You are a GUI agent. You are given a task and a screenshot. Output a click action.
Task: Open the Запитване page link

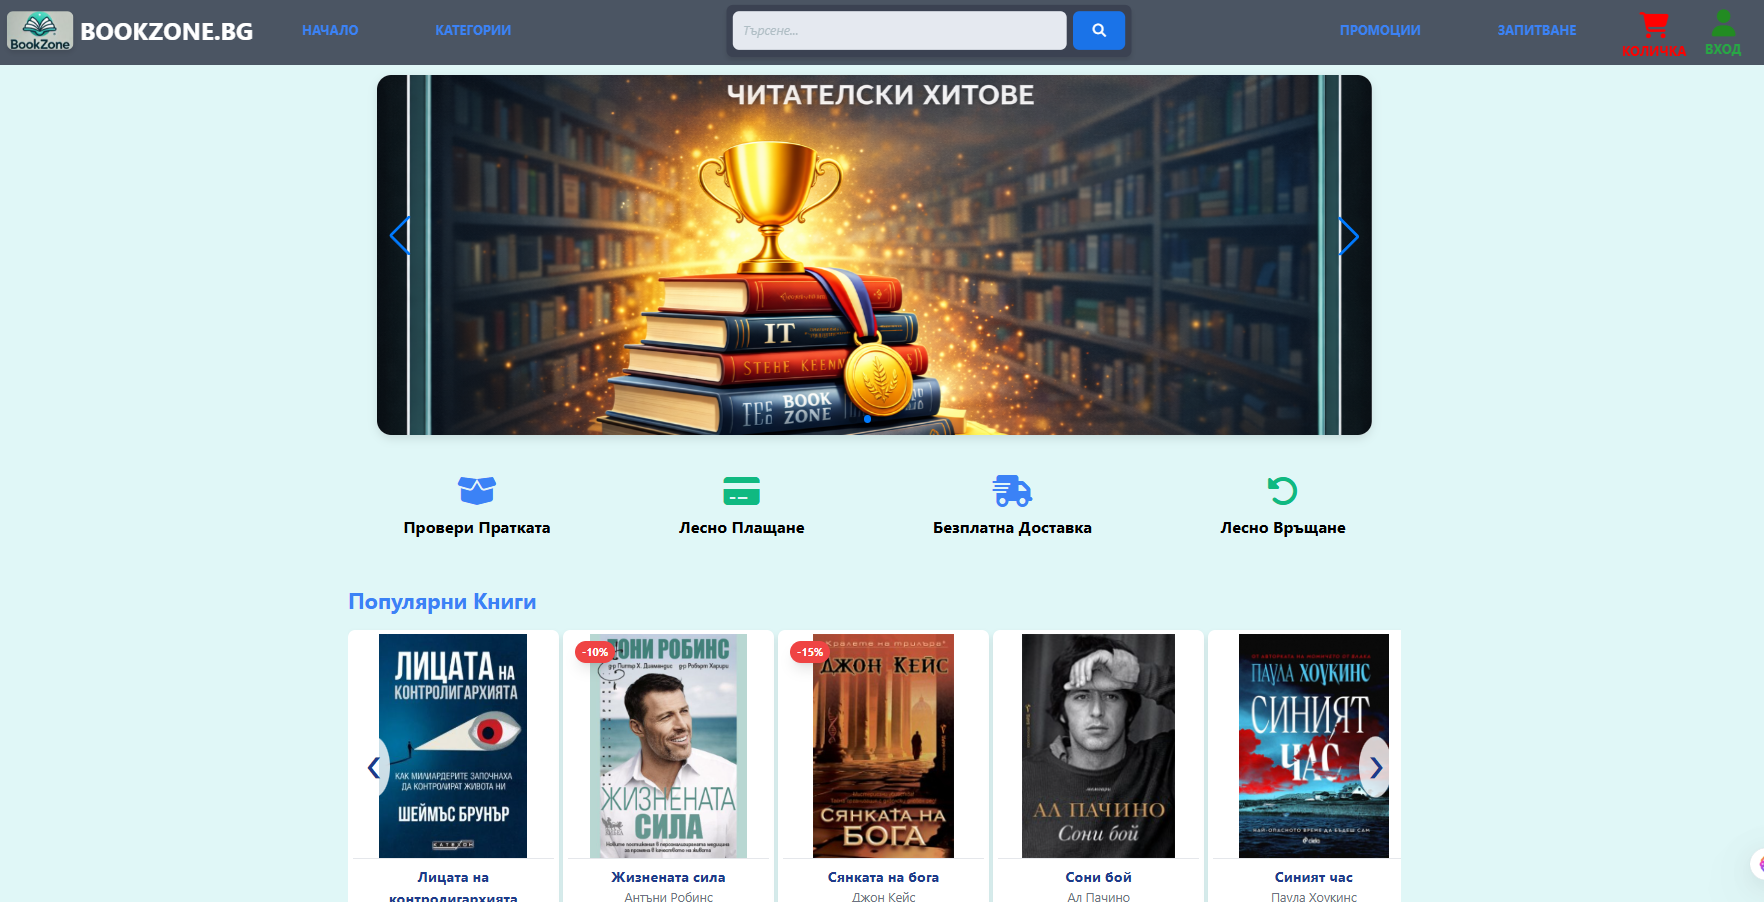pos(1537,30)
